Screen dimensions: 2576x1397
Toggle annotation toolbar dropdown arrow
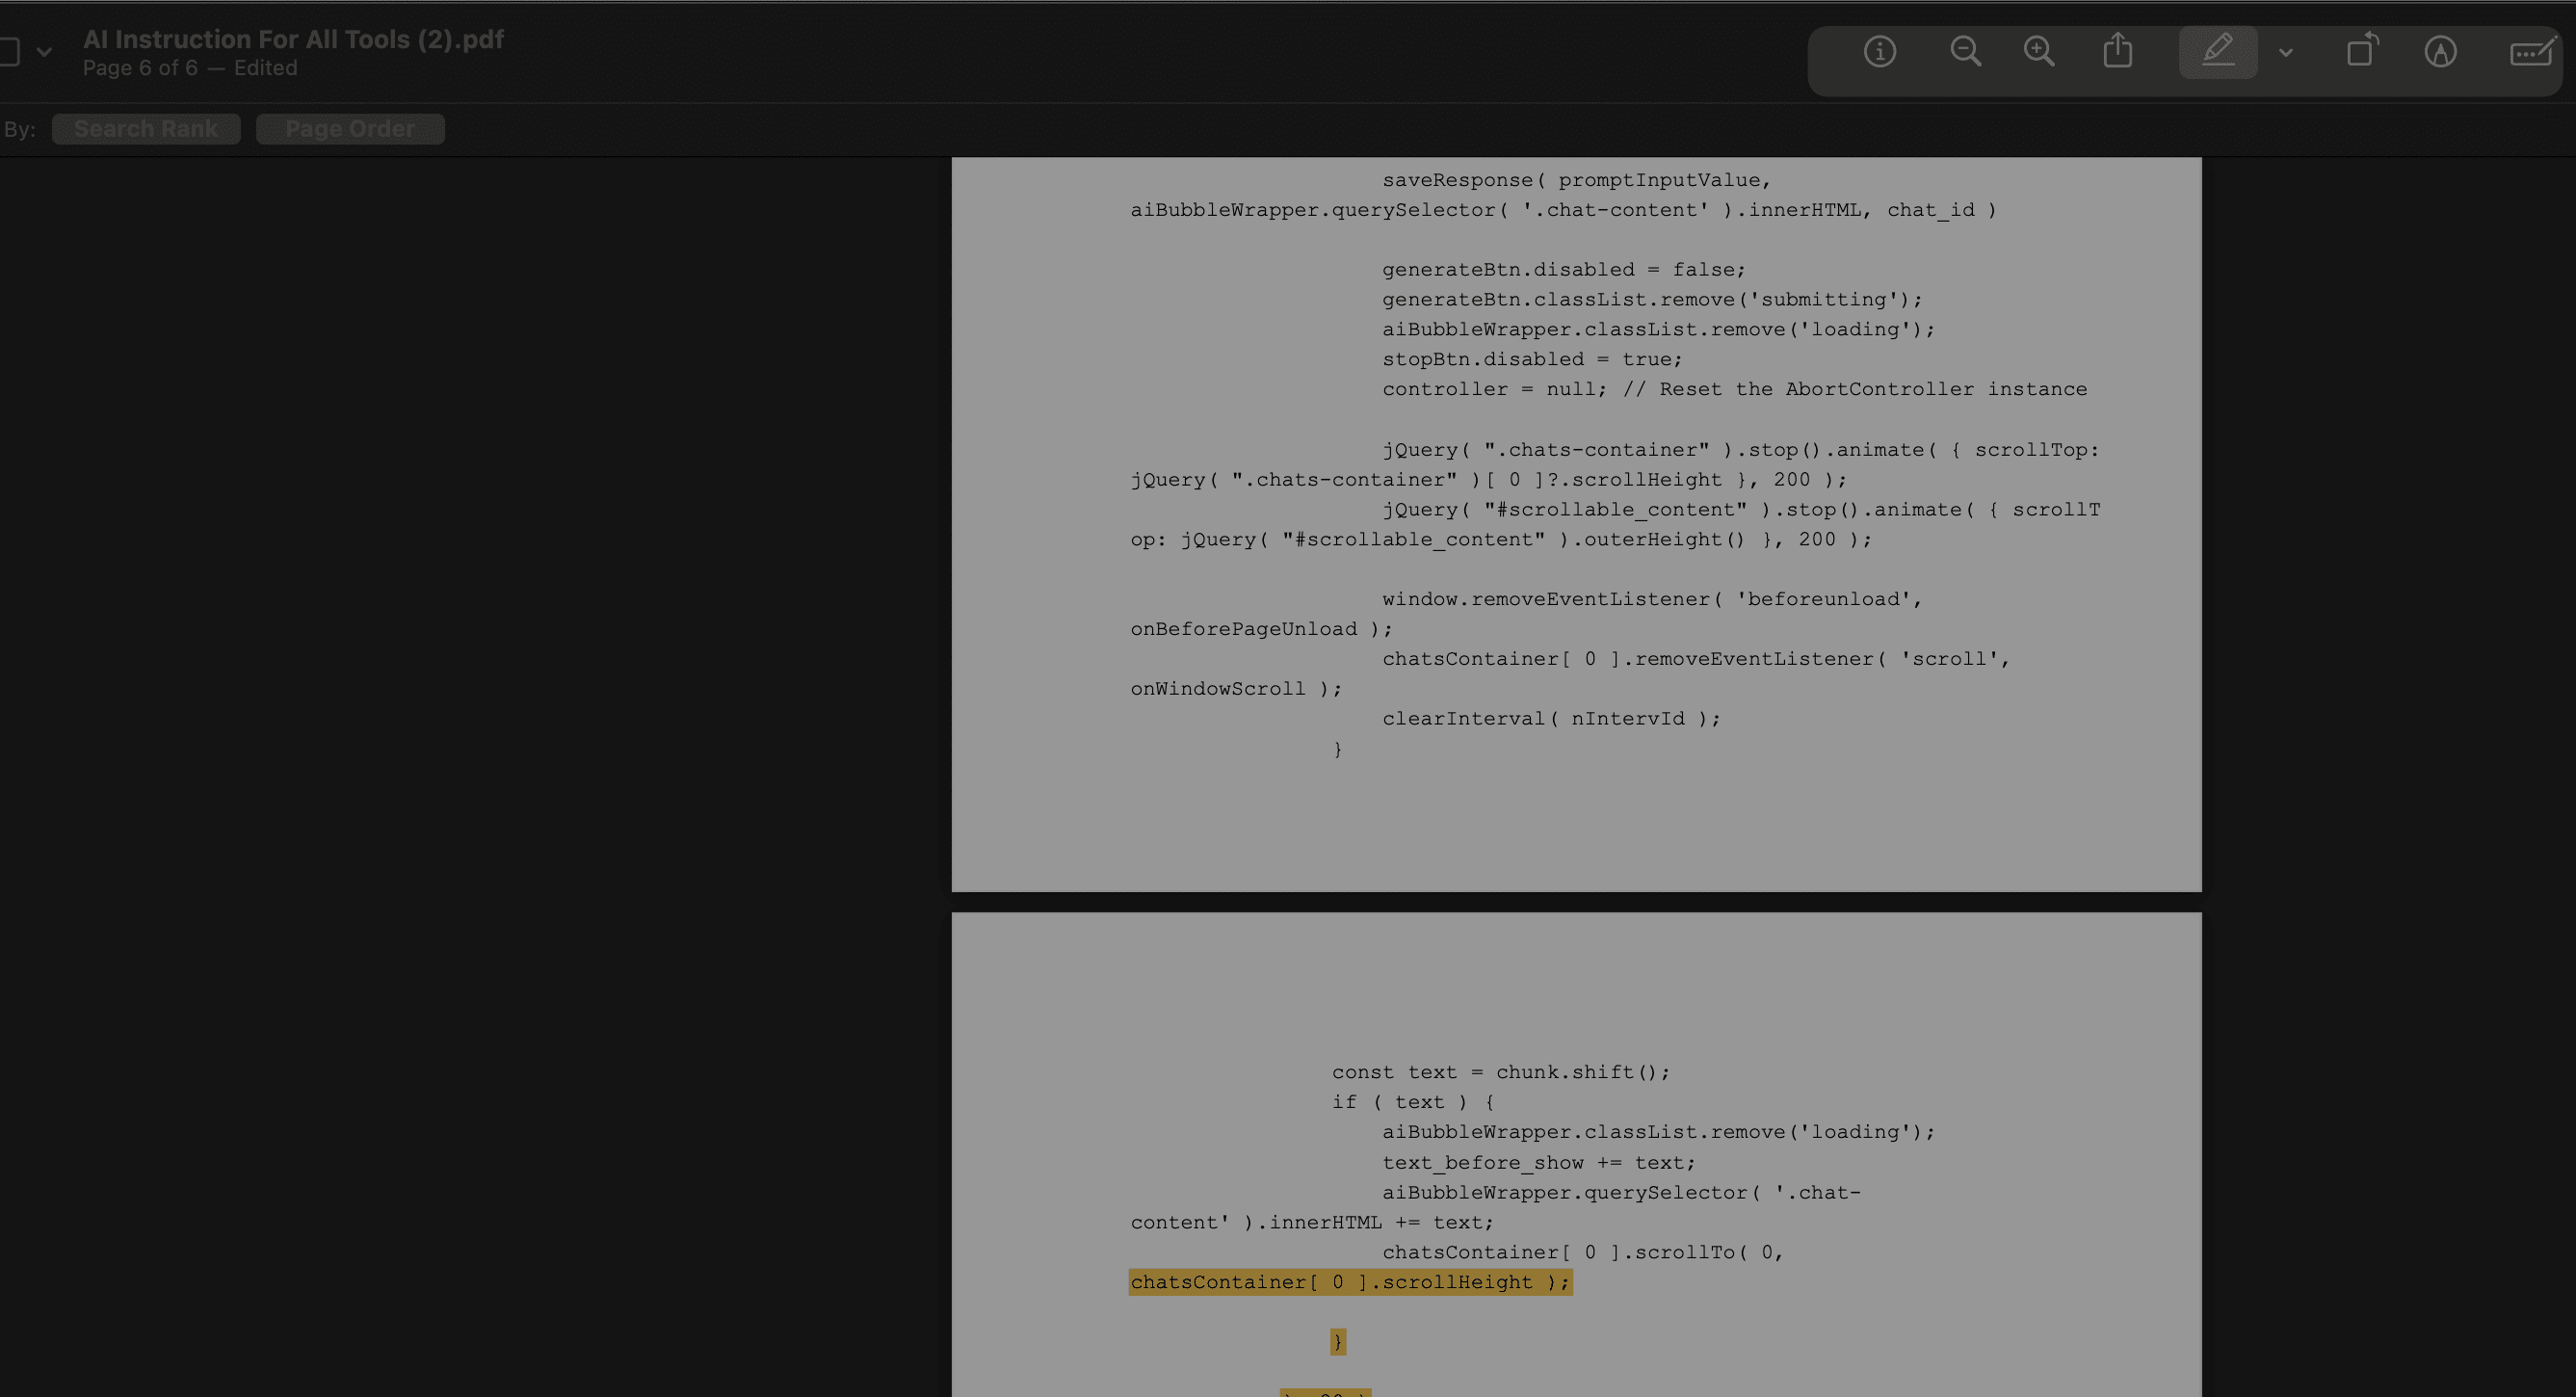click(2284, 52)
